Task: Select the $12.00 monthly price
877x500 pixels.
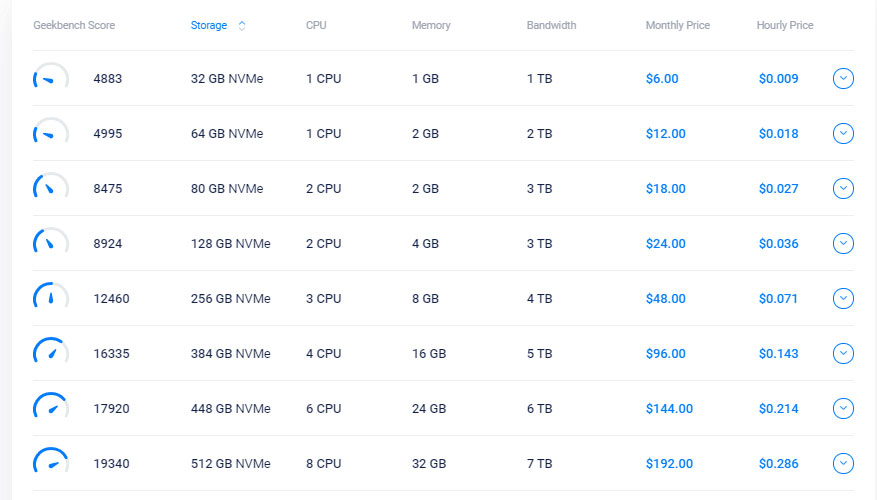Action: 666,134
